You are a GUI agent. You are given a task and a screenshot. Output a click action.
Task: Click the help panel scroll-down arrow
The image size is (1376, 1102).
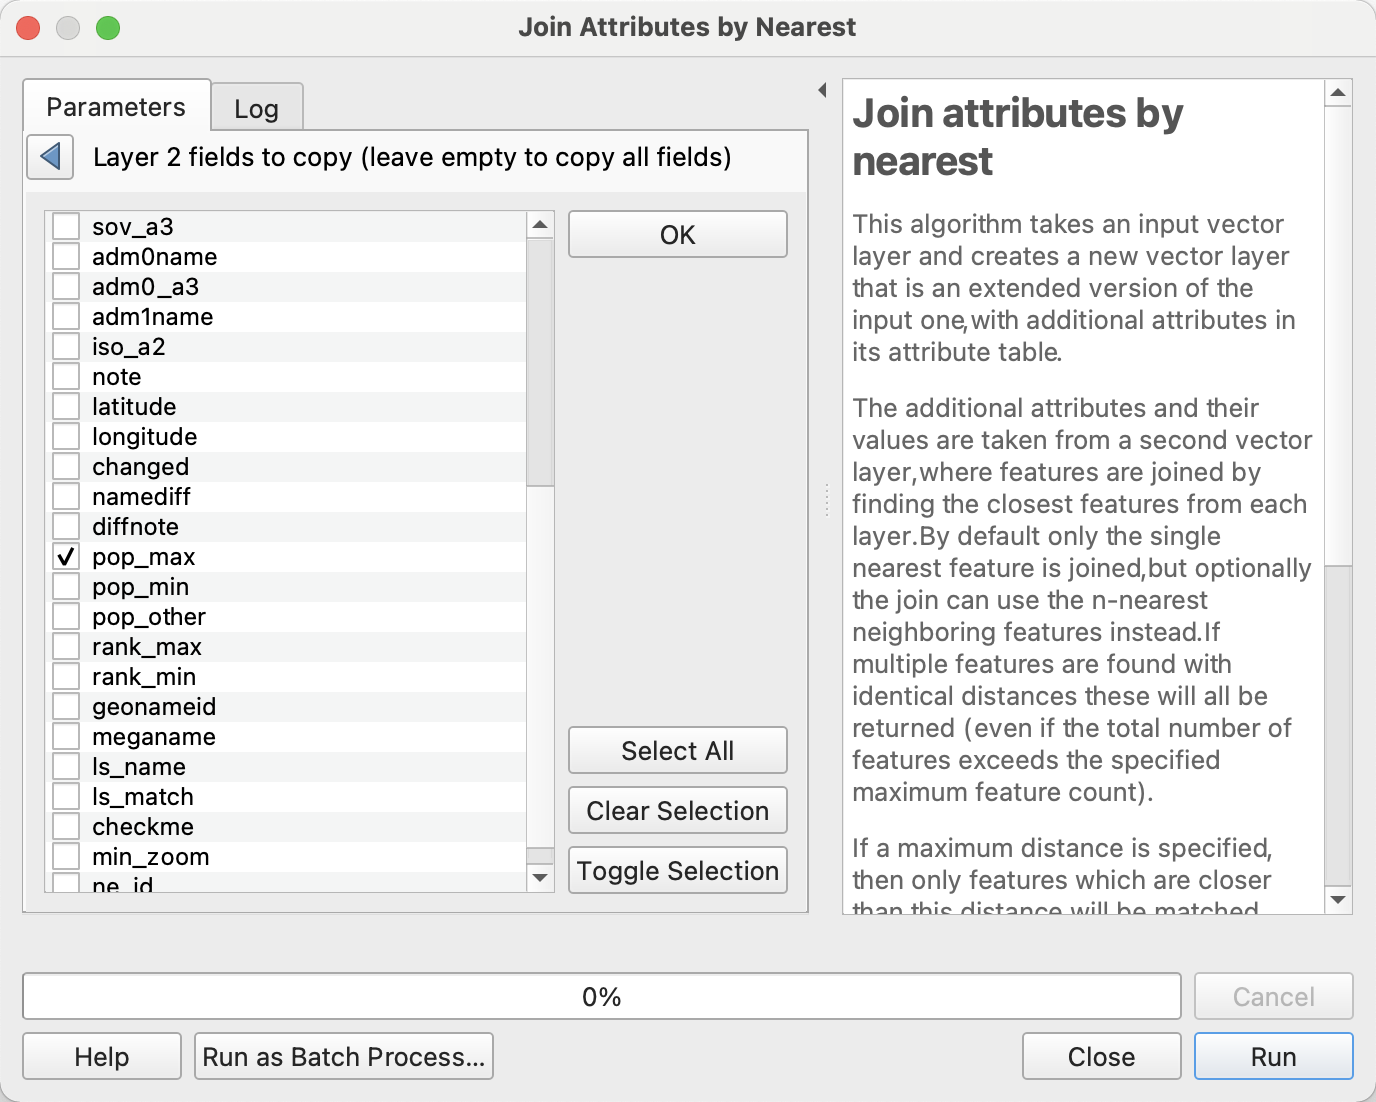coord(1338,897)
